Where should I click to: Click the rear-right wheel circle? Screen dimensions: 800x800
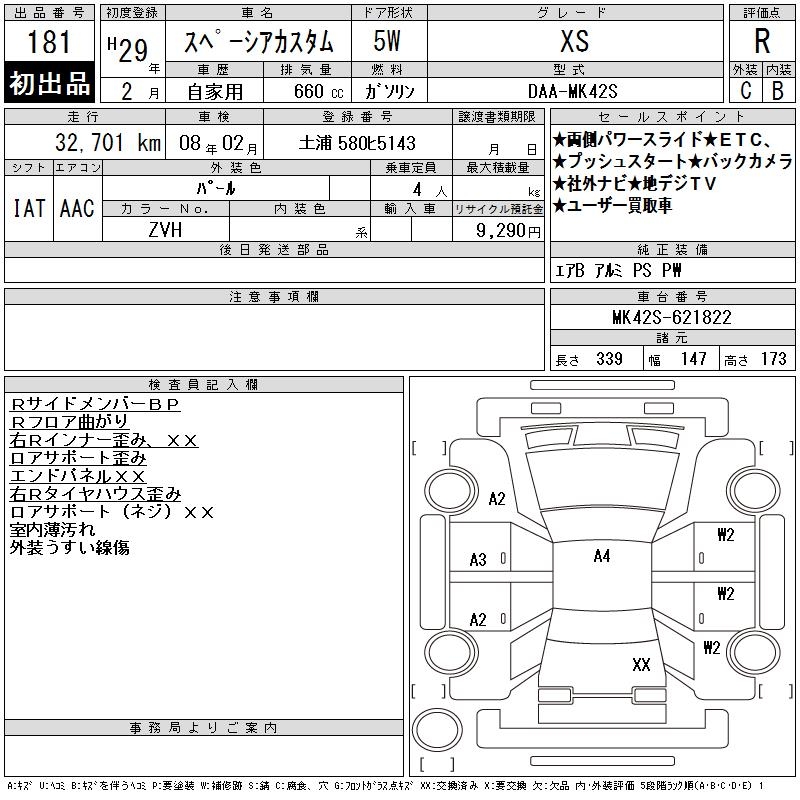tap(754, 652)
